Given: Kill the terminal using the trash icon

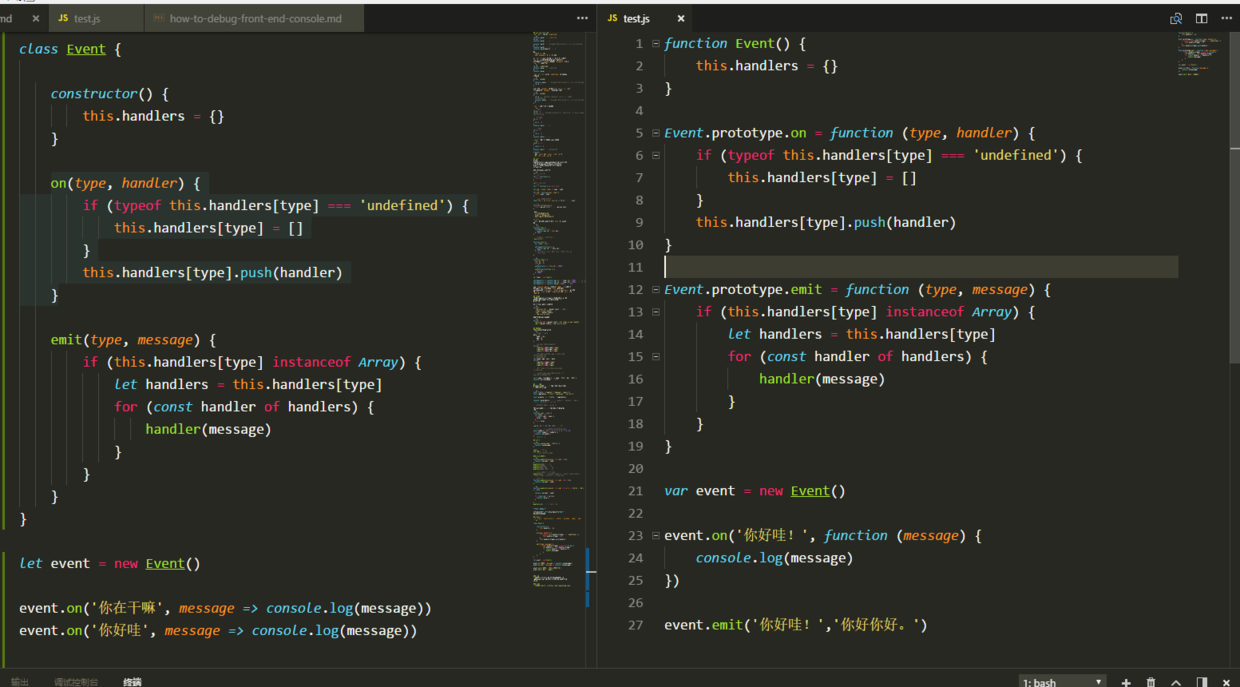Looking at the screenshot, I should 1151,681.
